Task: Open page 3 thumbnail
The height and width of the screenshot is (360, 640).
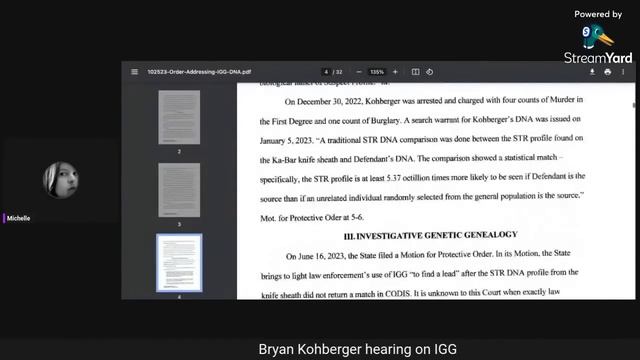Action: pyautogui.click(x=179, y=190)
